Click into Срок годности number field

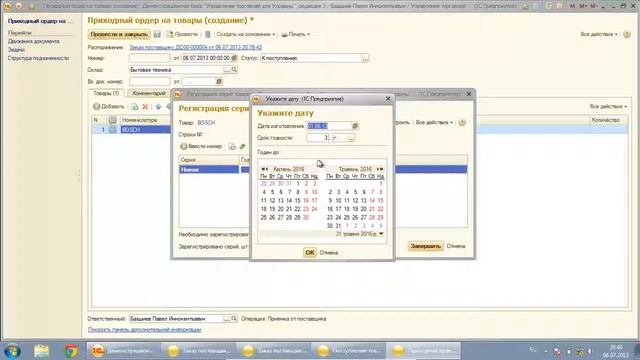click(x=318, y=138)
